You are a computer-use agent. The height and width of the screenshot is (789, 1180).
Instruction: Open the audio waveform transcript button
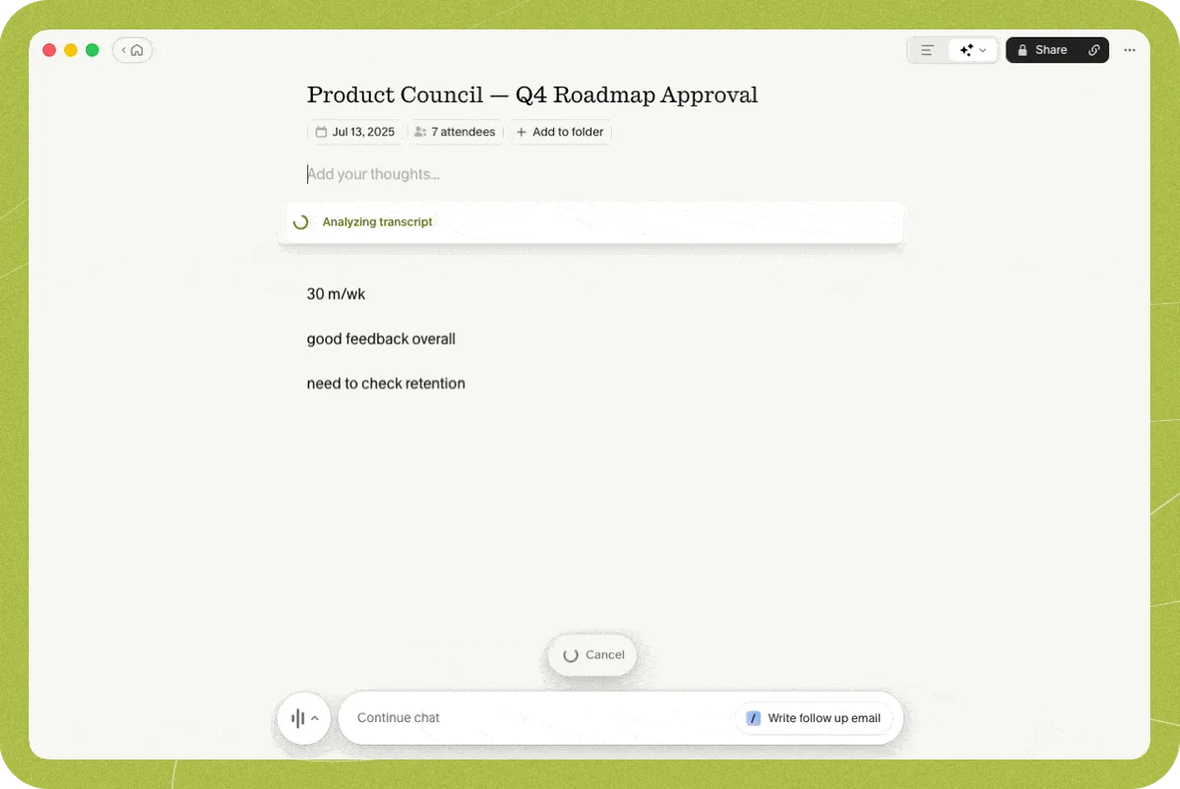298,718
